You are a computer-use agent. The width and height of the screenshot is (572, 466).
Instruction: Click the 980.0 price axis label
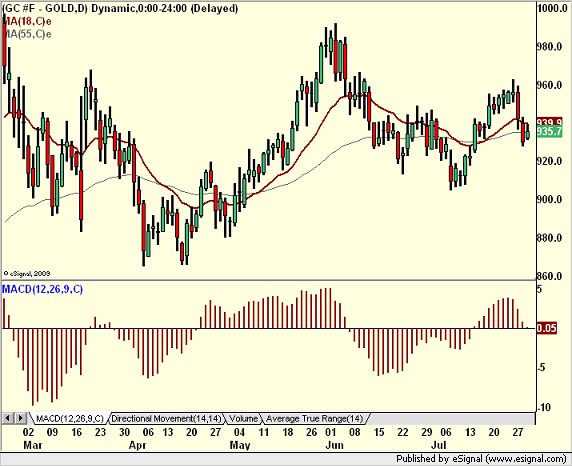coord(549,47)
